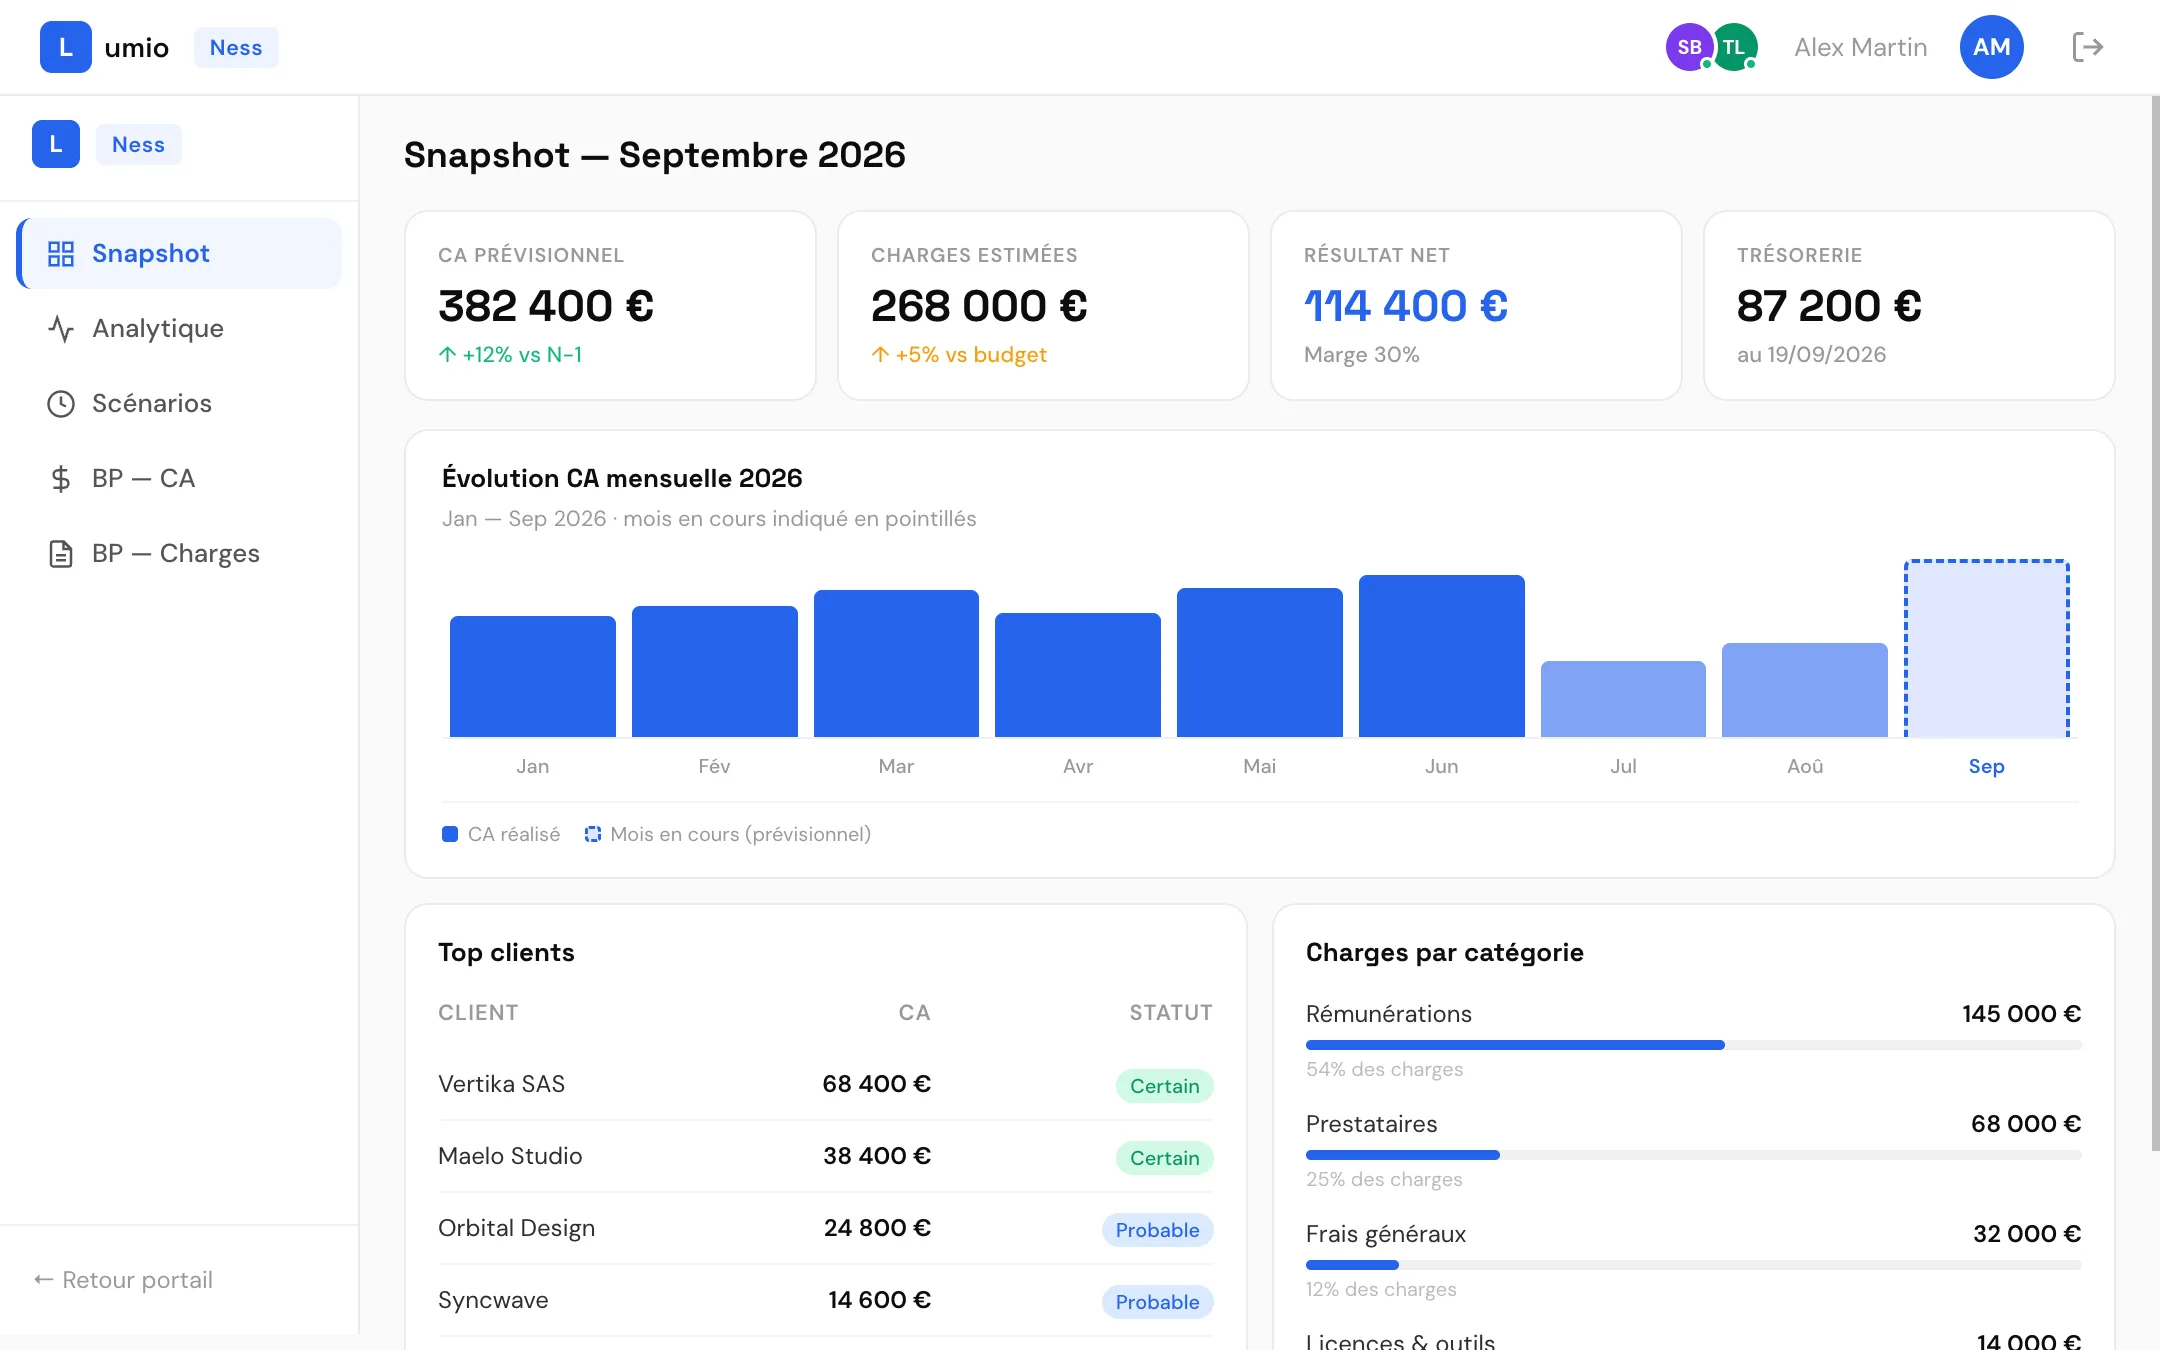Click the June bar in the chart

point(1441,656)
